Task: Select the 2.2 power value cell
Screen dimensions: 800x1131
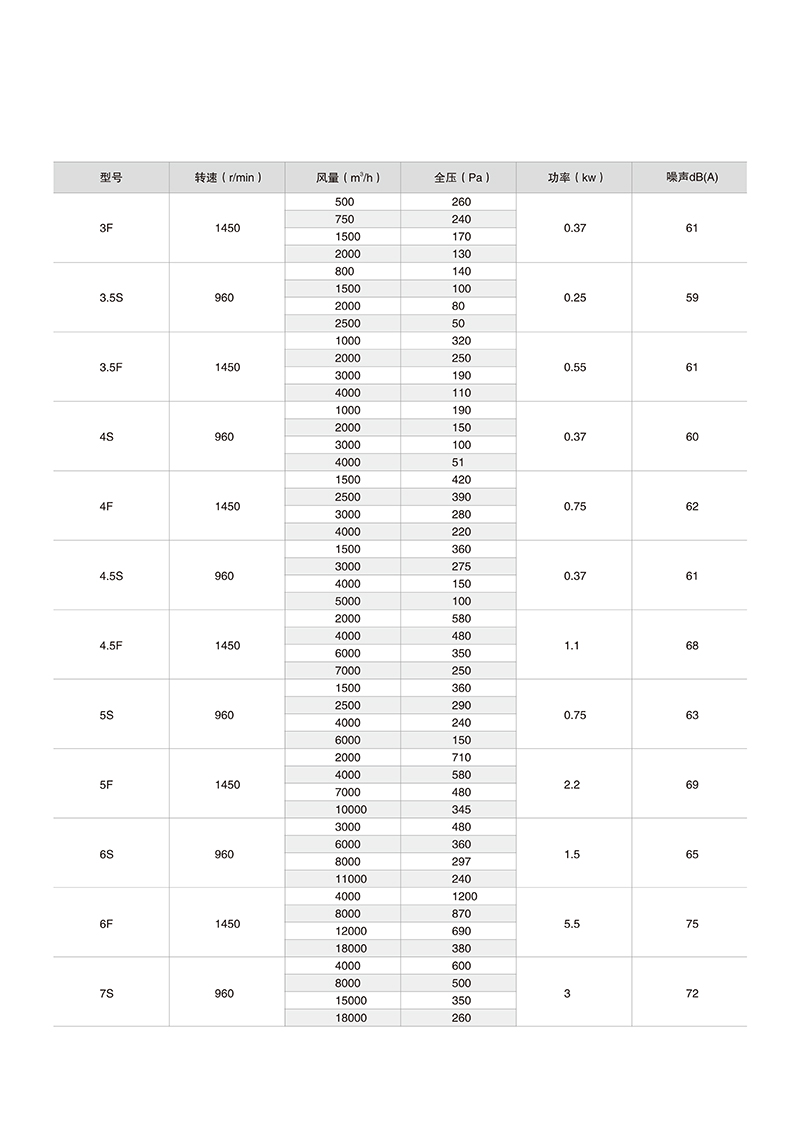Action: point(572,785)
